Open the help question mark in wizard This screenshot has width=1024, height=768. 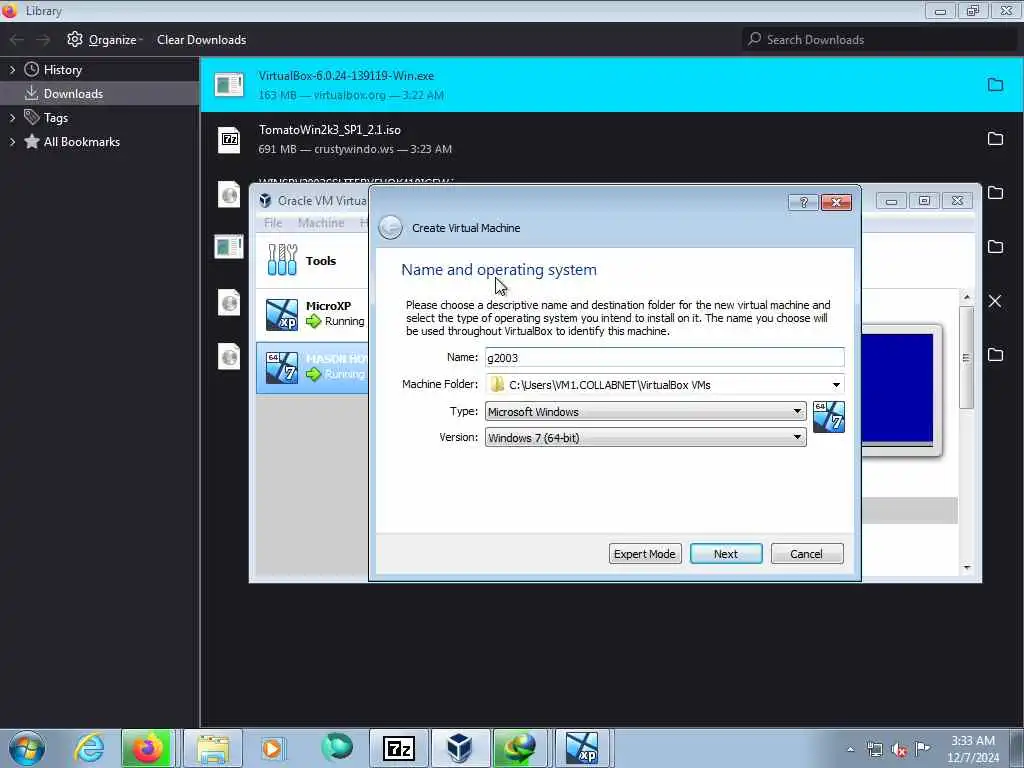click(803, 202)
